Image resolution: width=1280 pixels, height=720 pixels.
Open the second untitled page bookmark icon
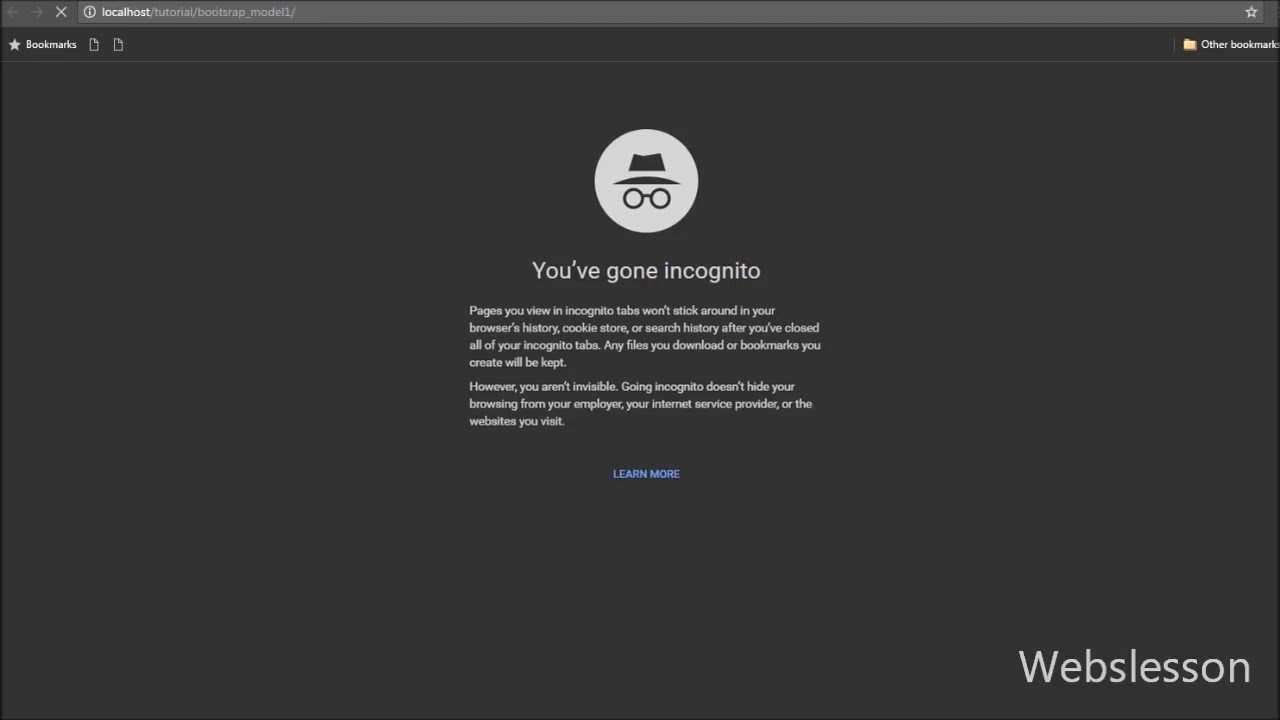[118, 44]
